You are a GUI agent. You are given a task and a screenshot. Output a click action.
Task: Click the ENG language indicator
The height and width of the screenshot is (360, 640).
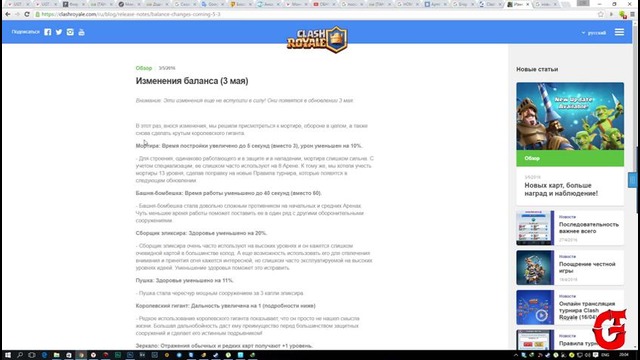605,355
